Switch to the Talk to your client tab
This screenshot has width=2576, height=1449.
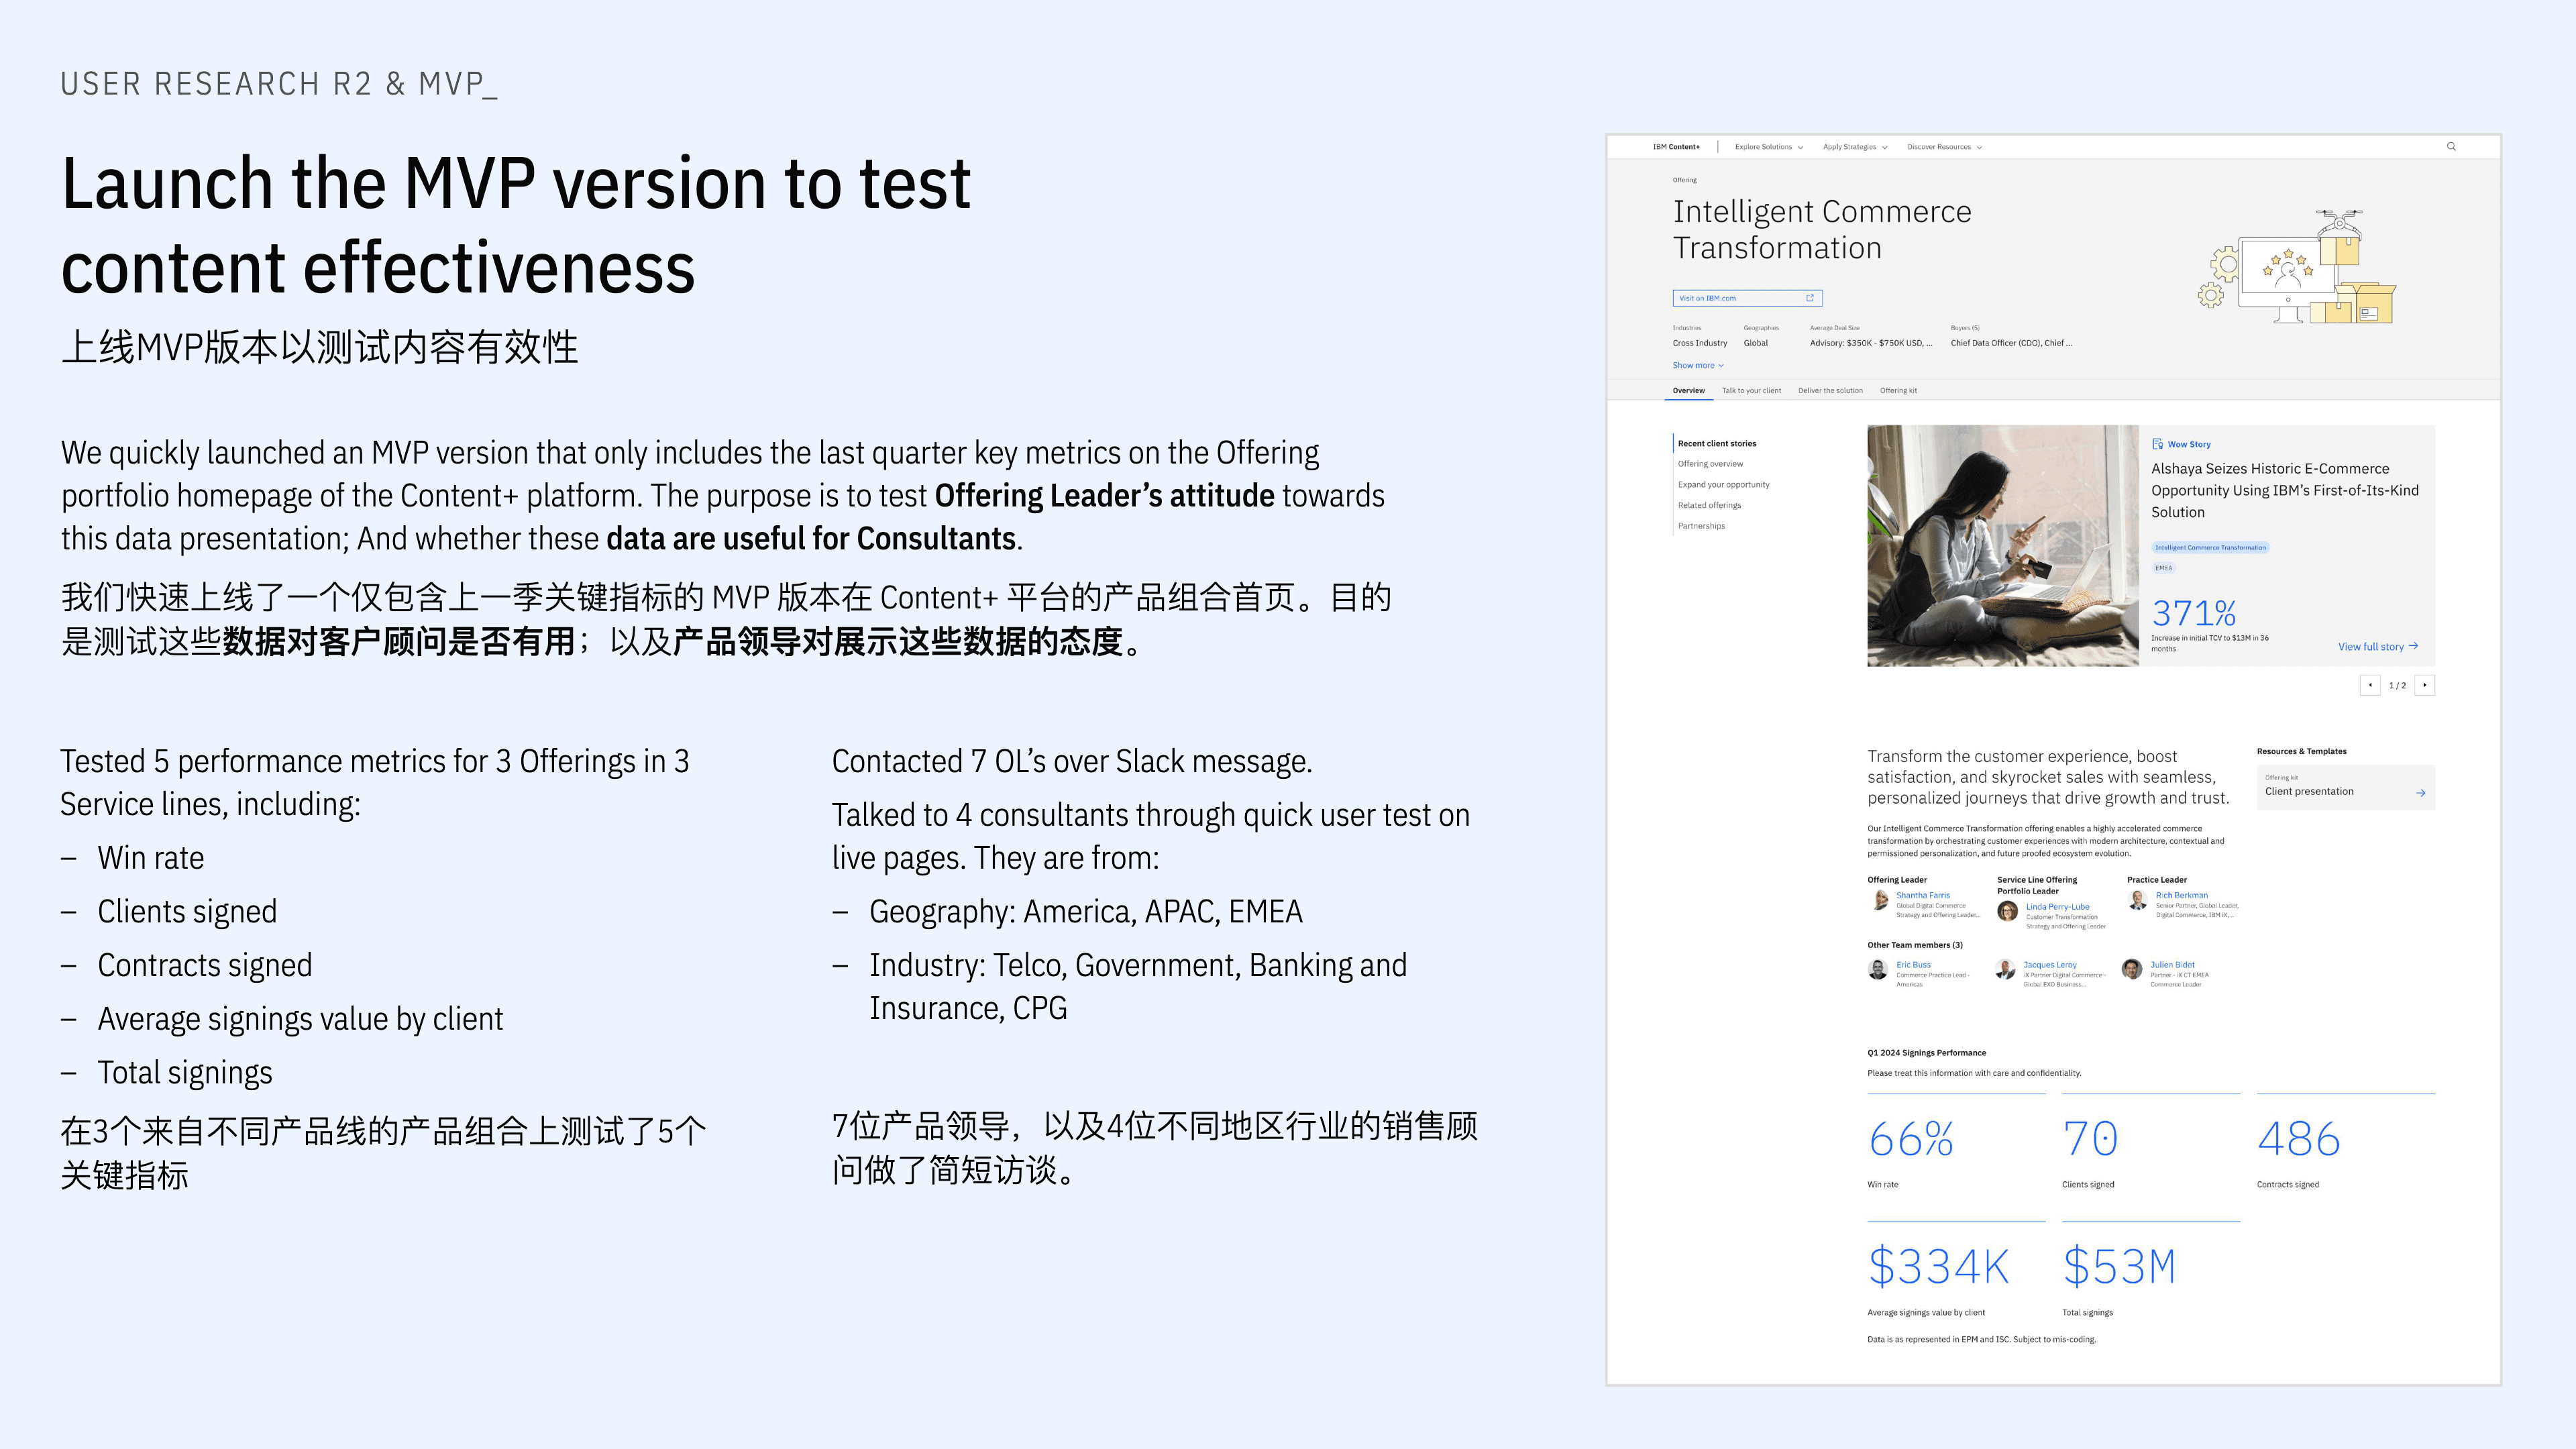point(1751,391)
